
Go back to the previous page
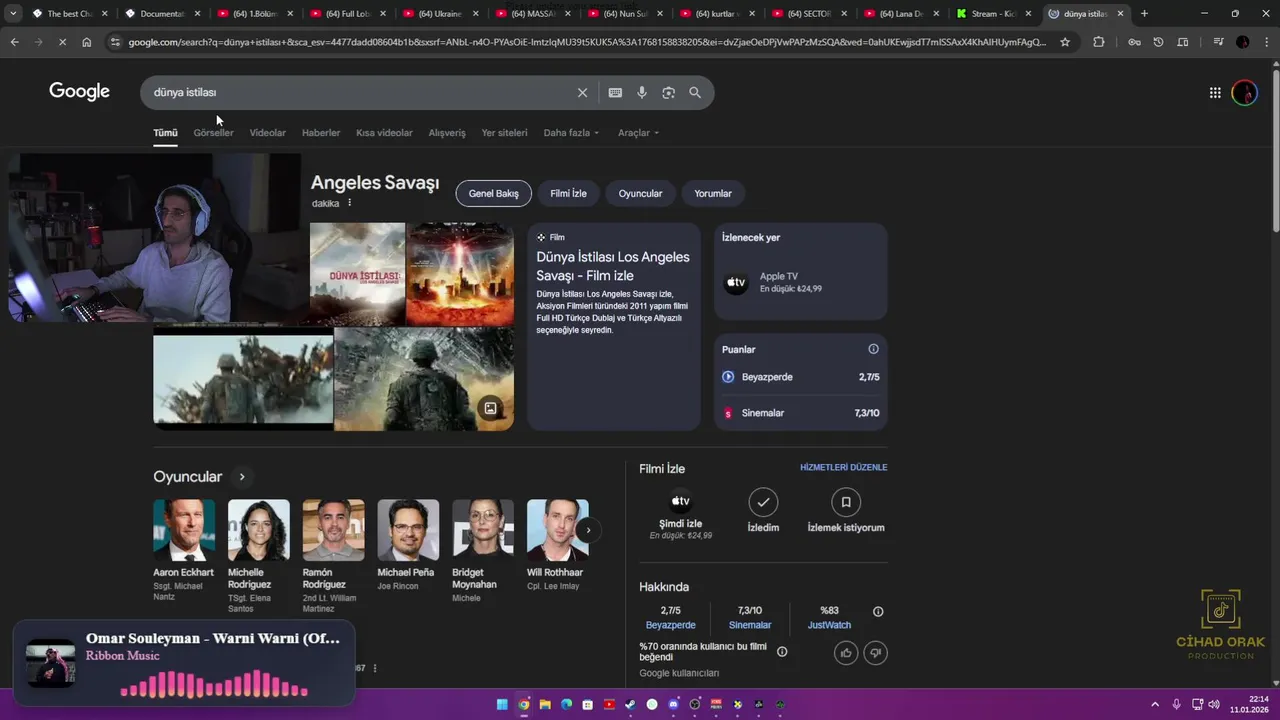coord(14,42)
